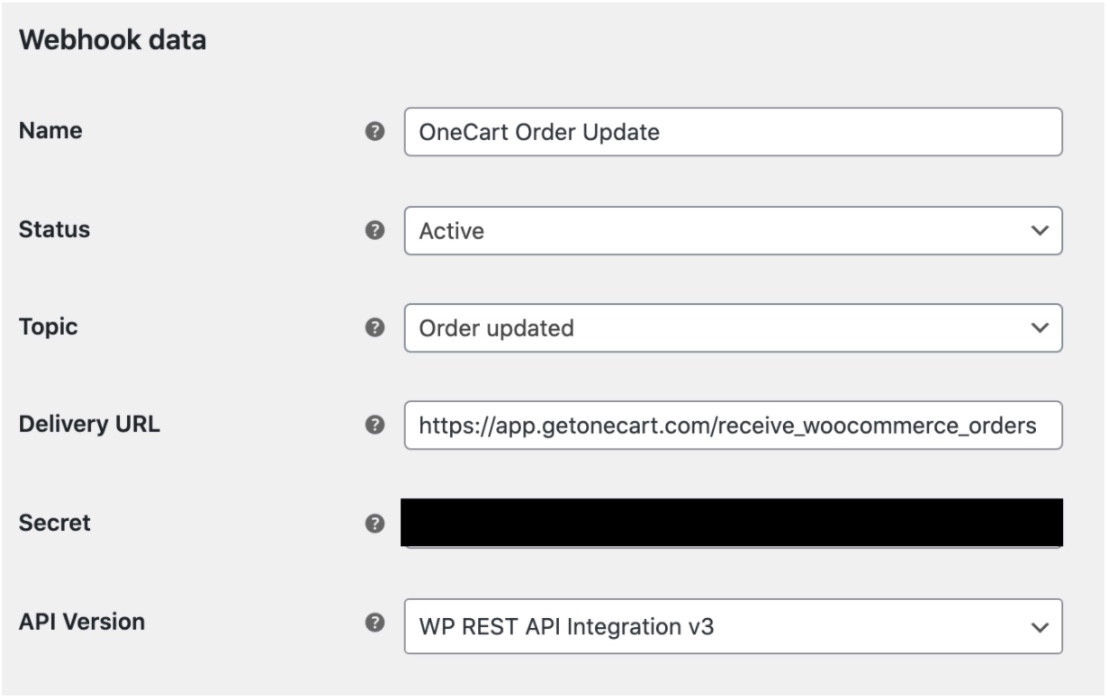
Task: Click the help icon beside Topic
Action: (372, 328)
